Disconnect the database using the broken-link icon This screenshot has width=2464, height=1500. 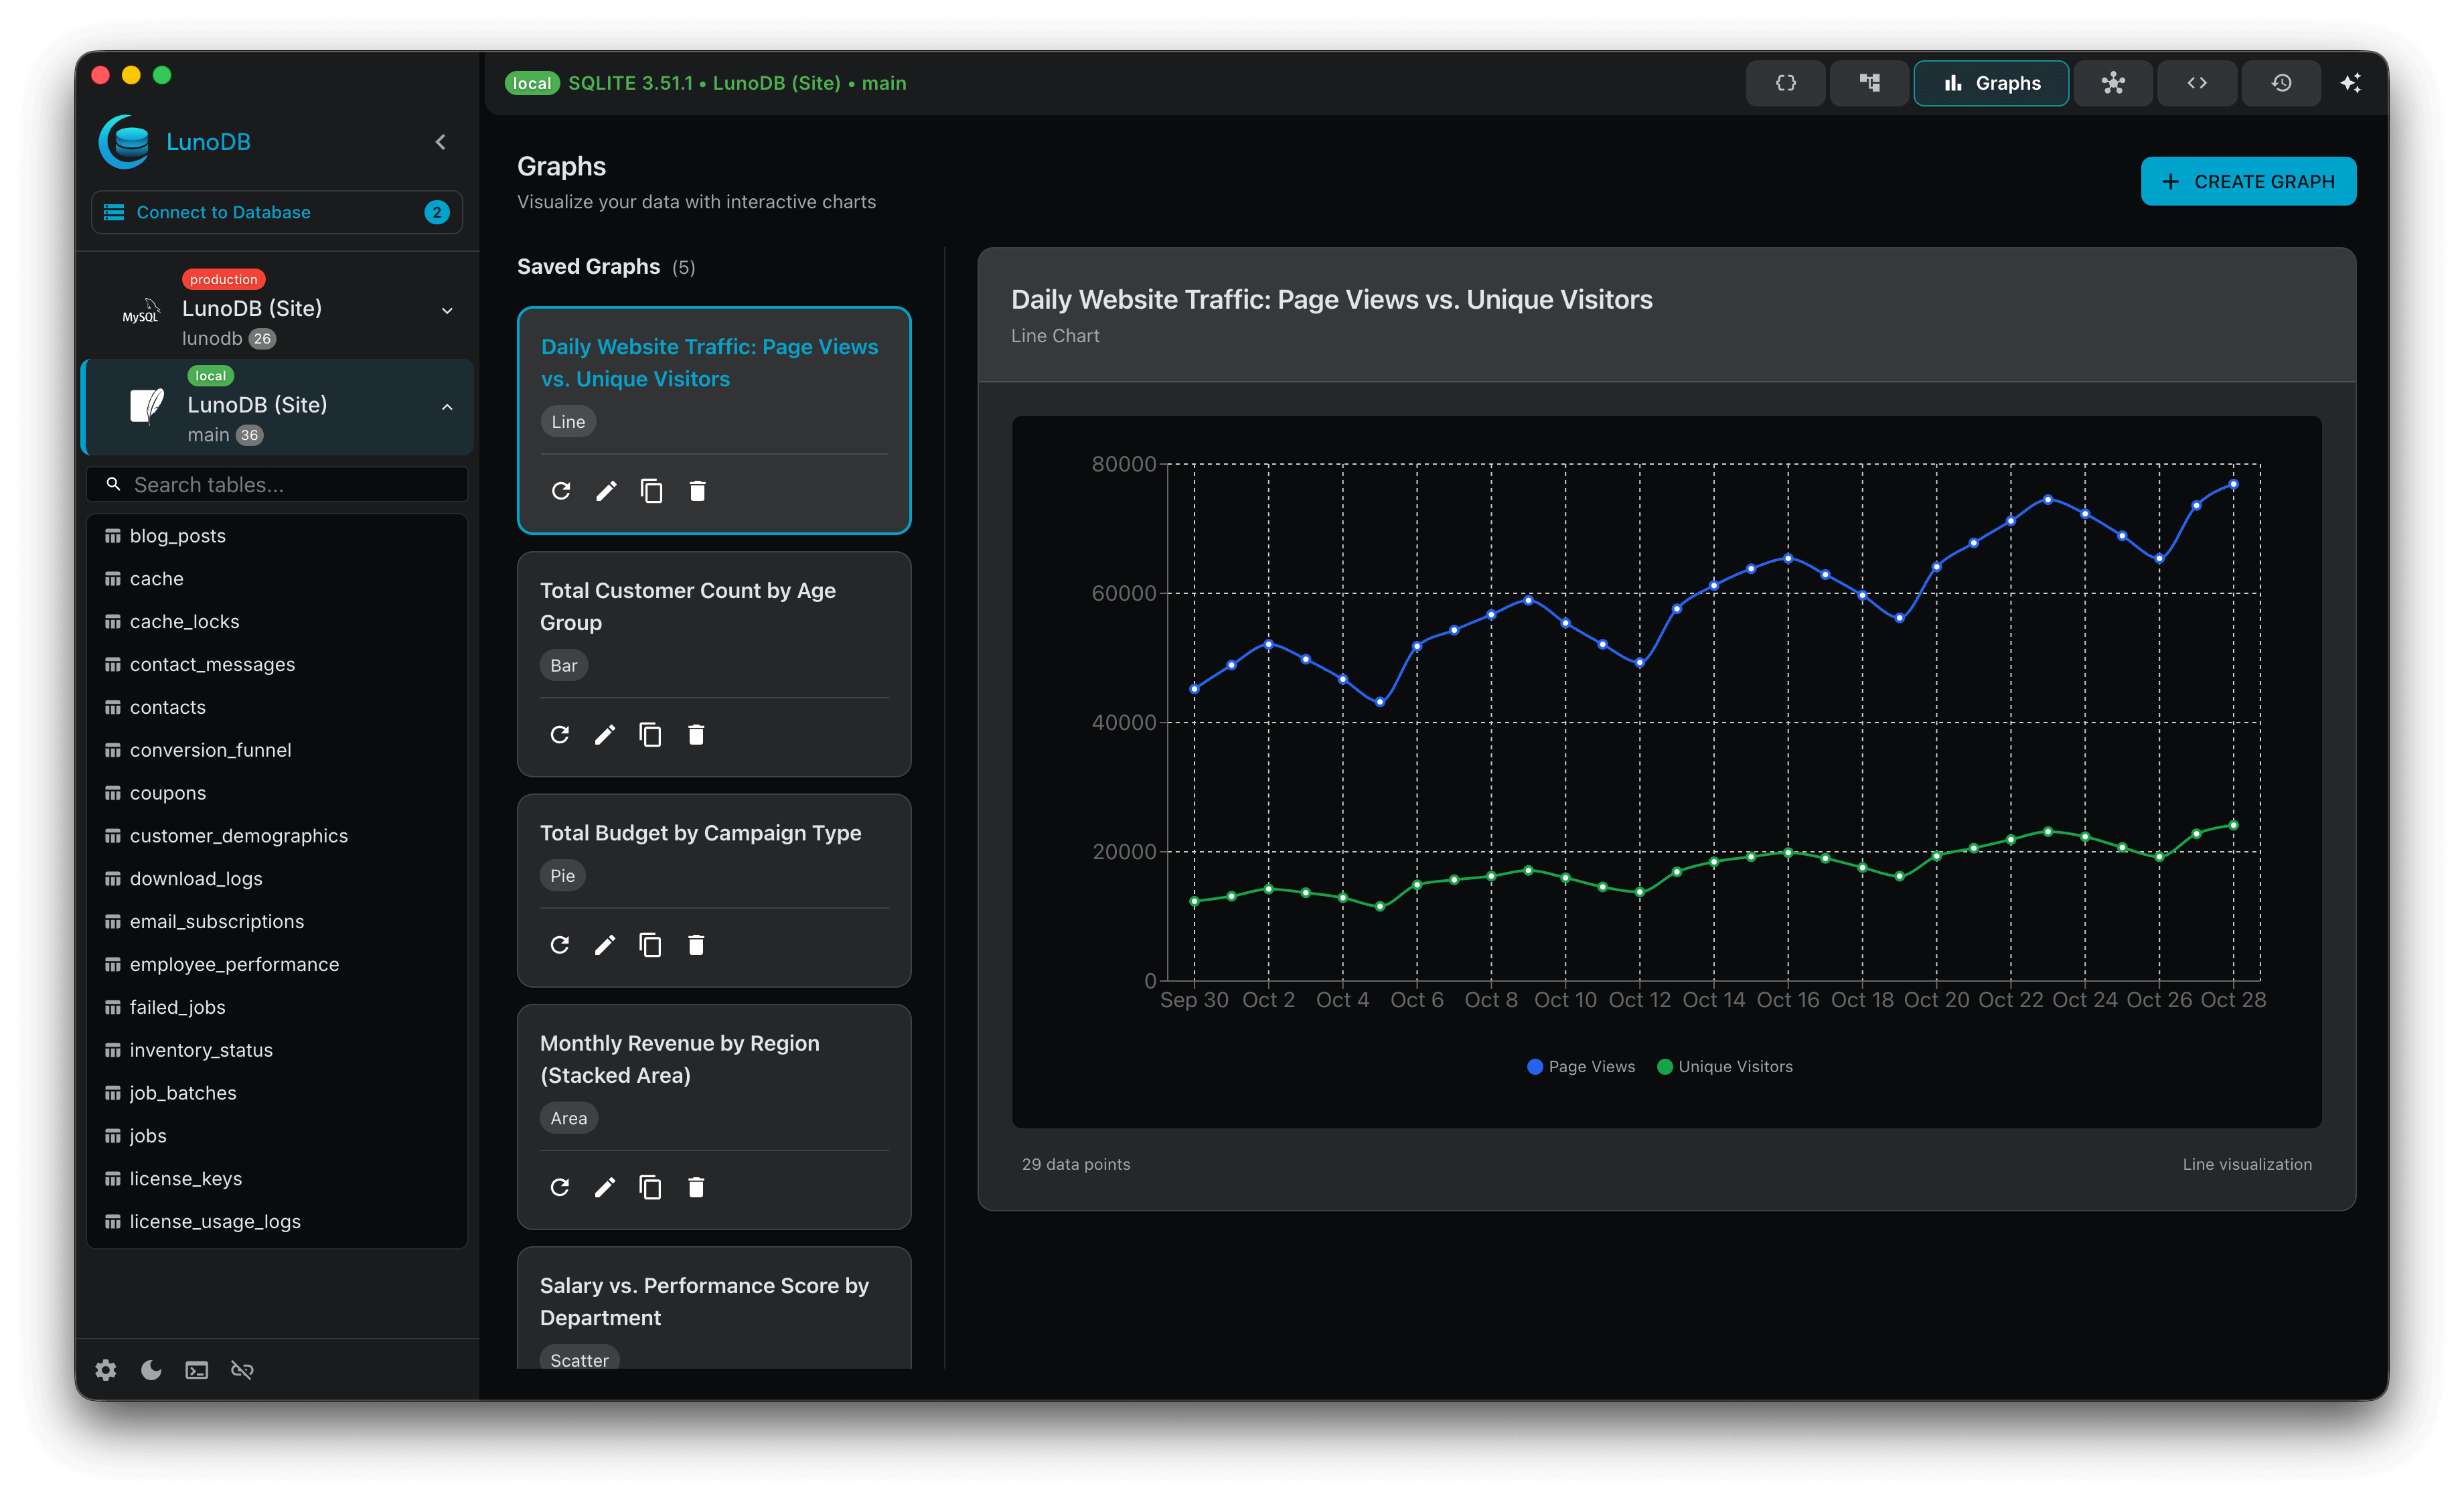tap(242, 1370)
